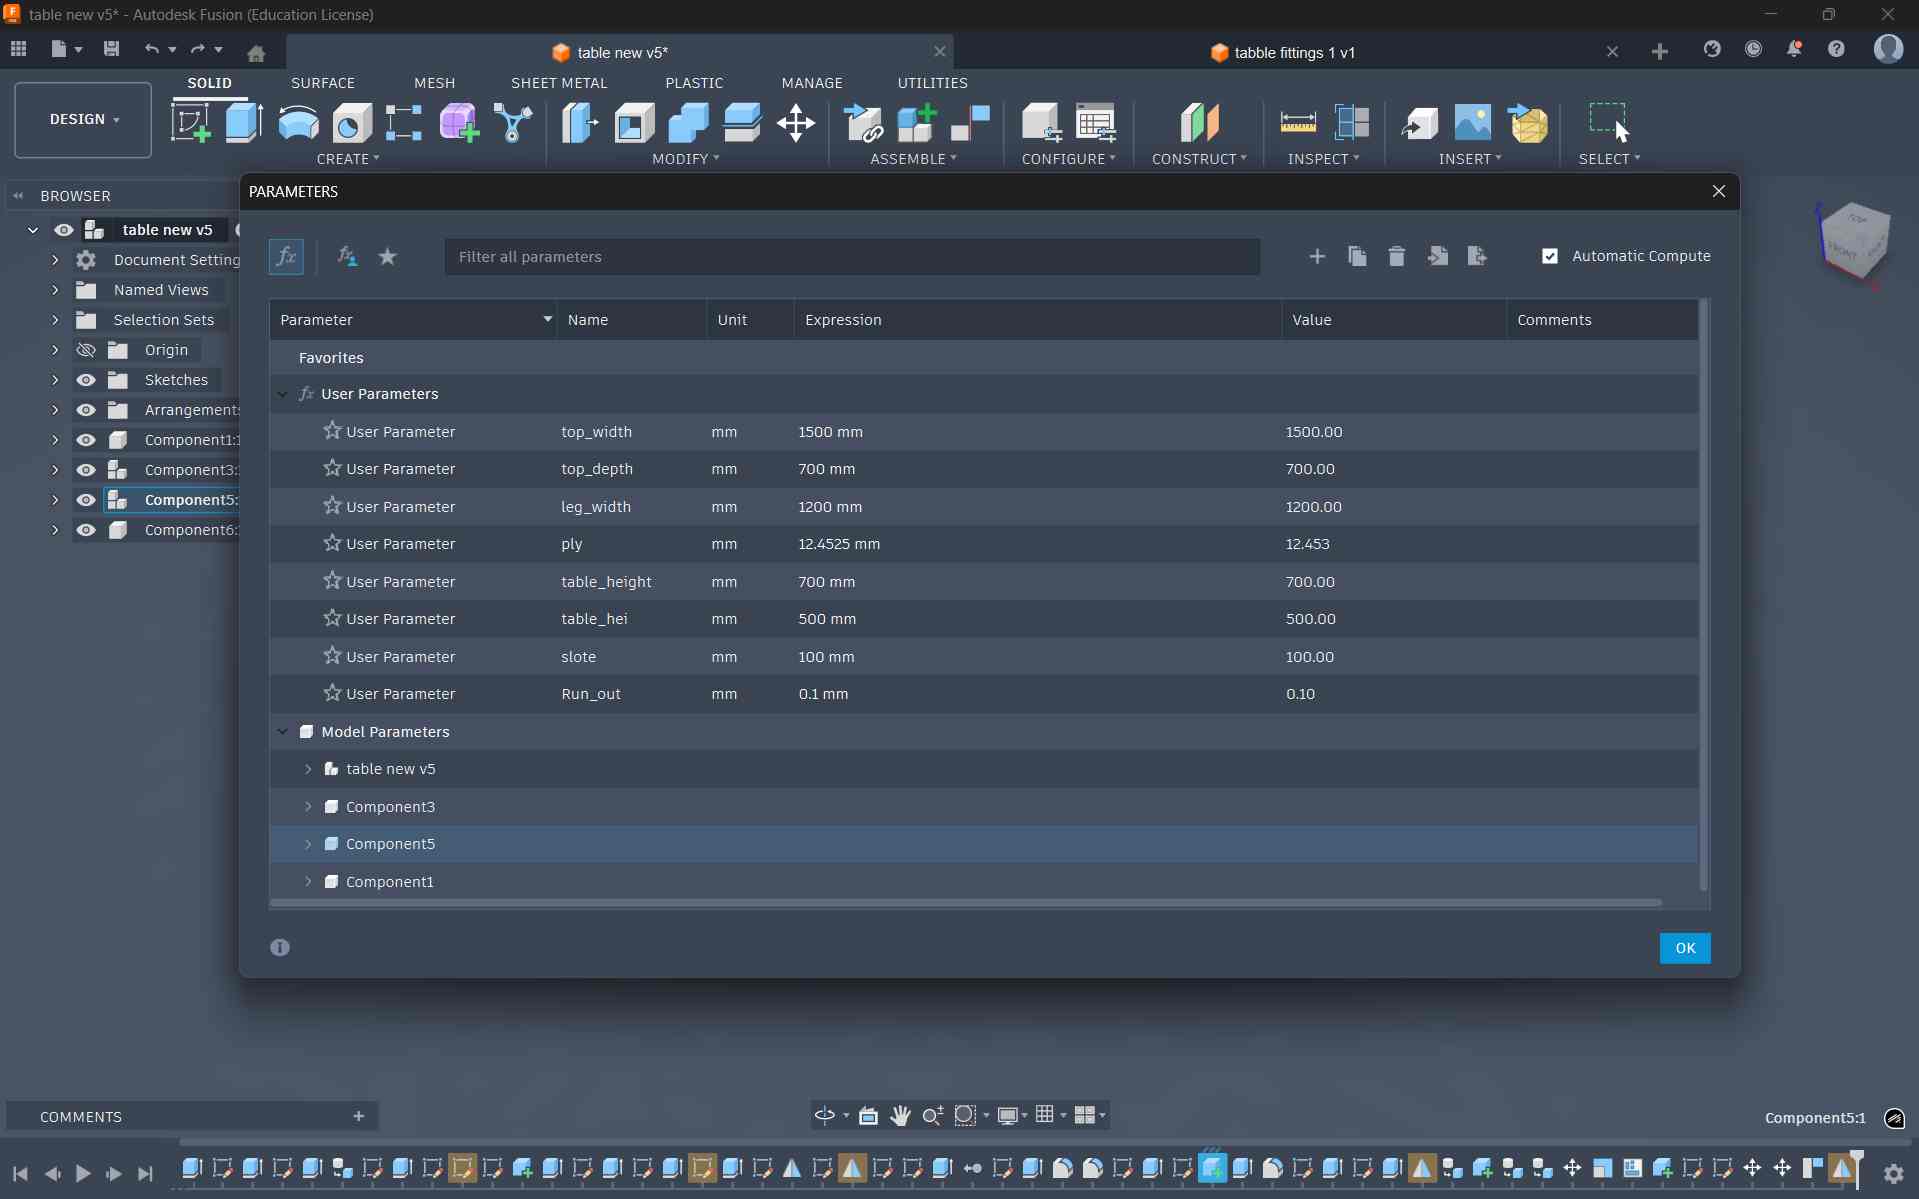Switch to the PLASTIC tab

pos(694,83)
